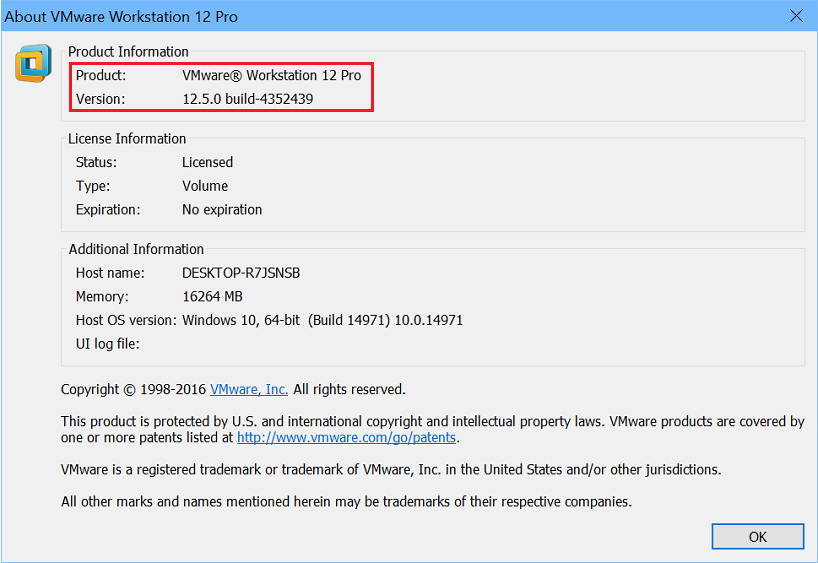Image resolution: width=818 pixels, height=563 pixels.
Task: Click the About VMware Workstation title bar
Action: (x=300, y=16)
